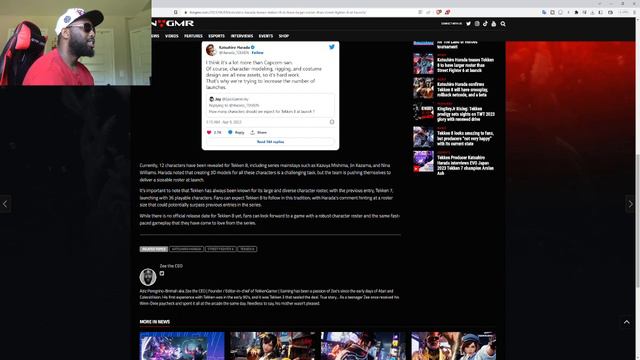
Task: Select the Street Fighter 6 topic tag
Action: (220, 249)
